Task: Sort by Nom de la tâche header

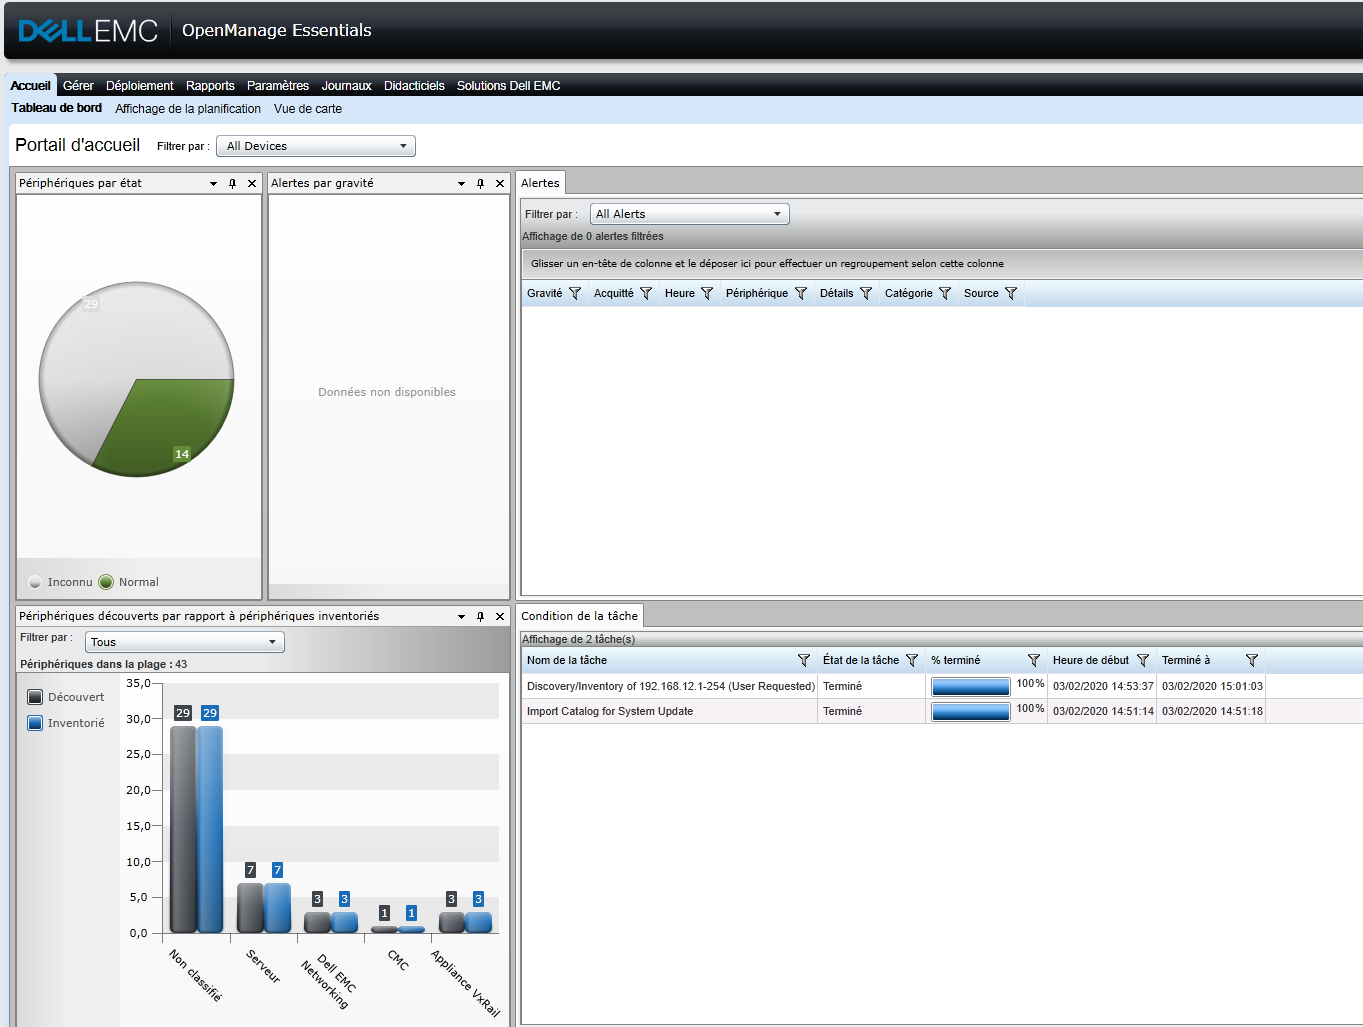Action: (567, 660)
